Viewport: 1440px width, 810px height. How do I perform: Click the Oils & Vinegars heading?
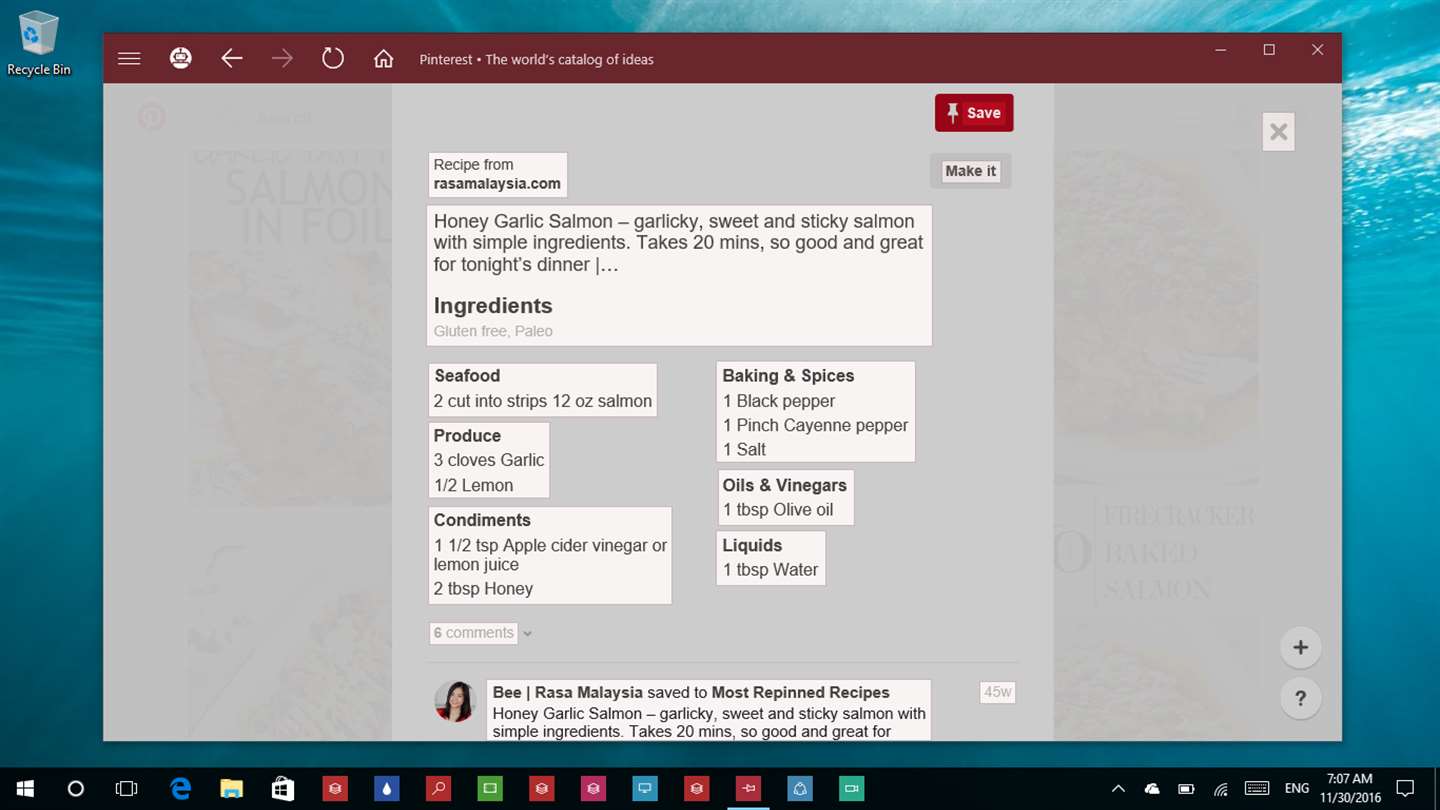[x=785, y=485]
